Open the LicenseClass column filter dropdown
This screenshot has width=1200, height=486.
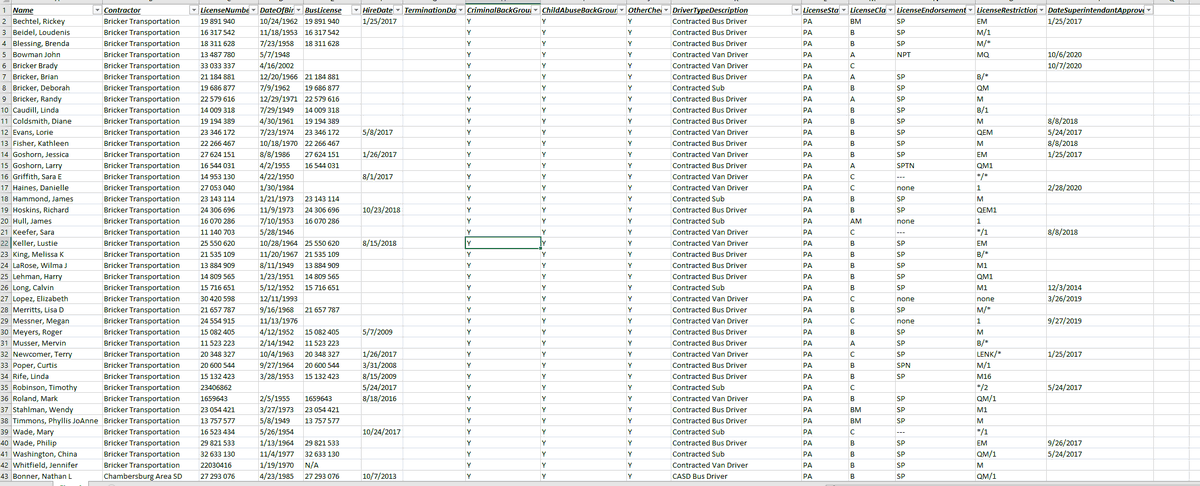pyautogui.click(x=889, y=9)
